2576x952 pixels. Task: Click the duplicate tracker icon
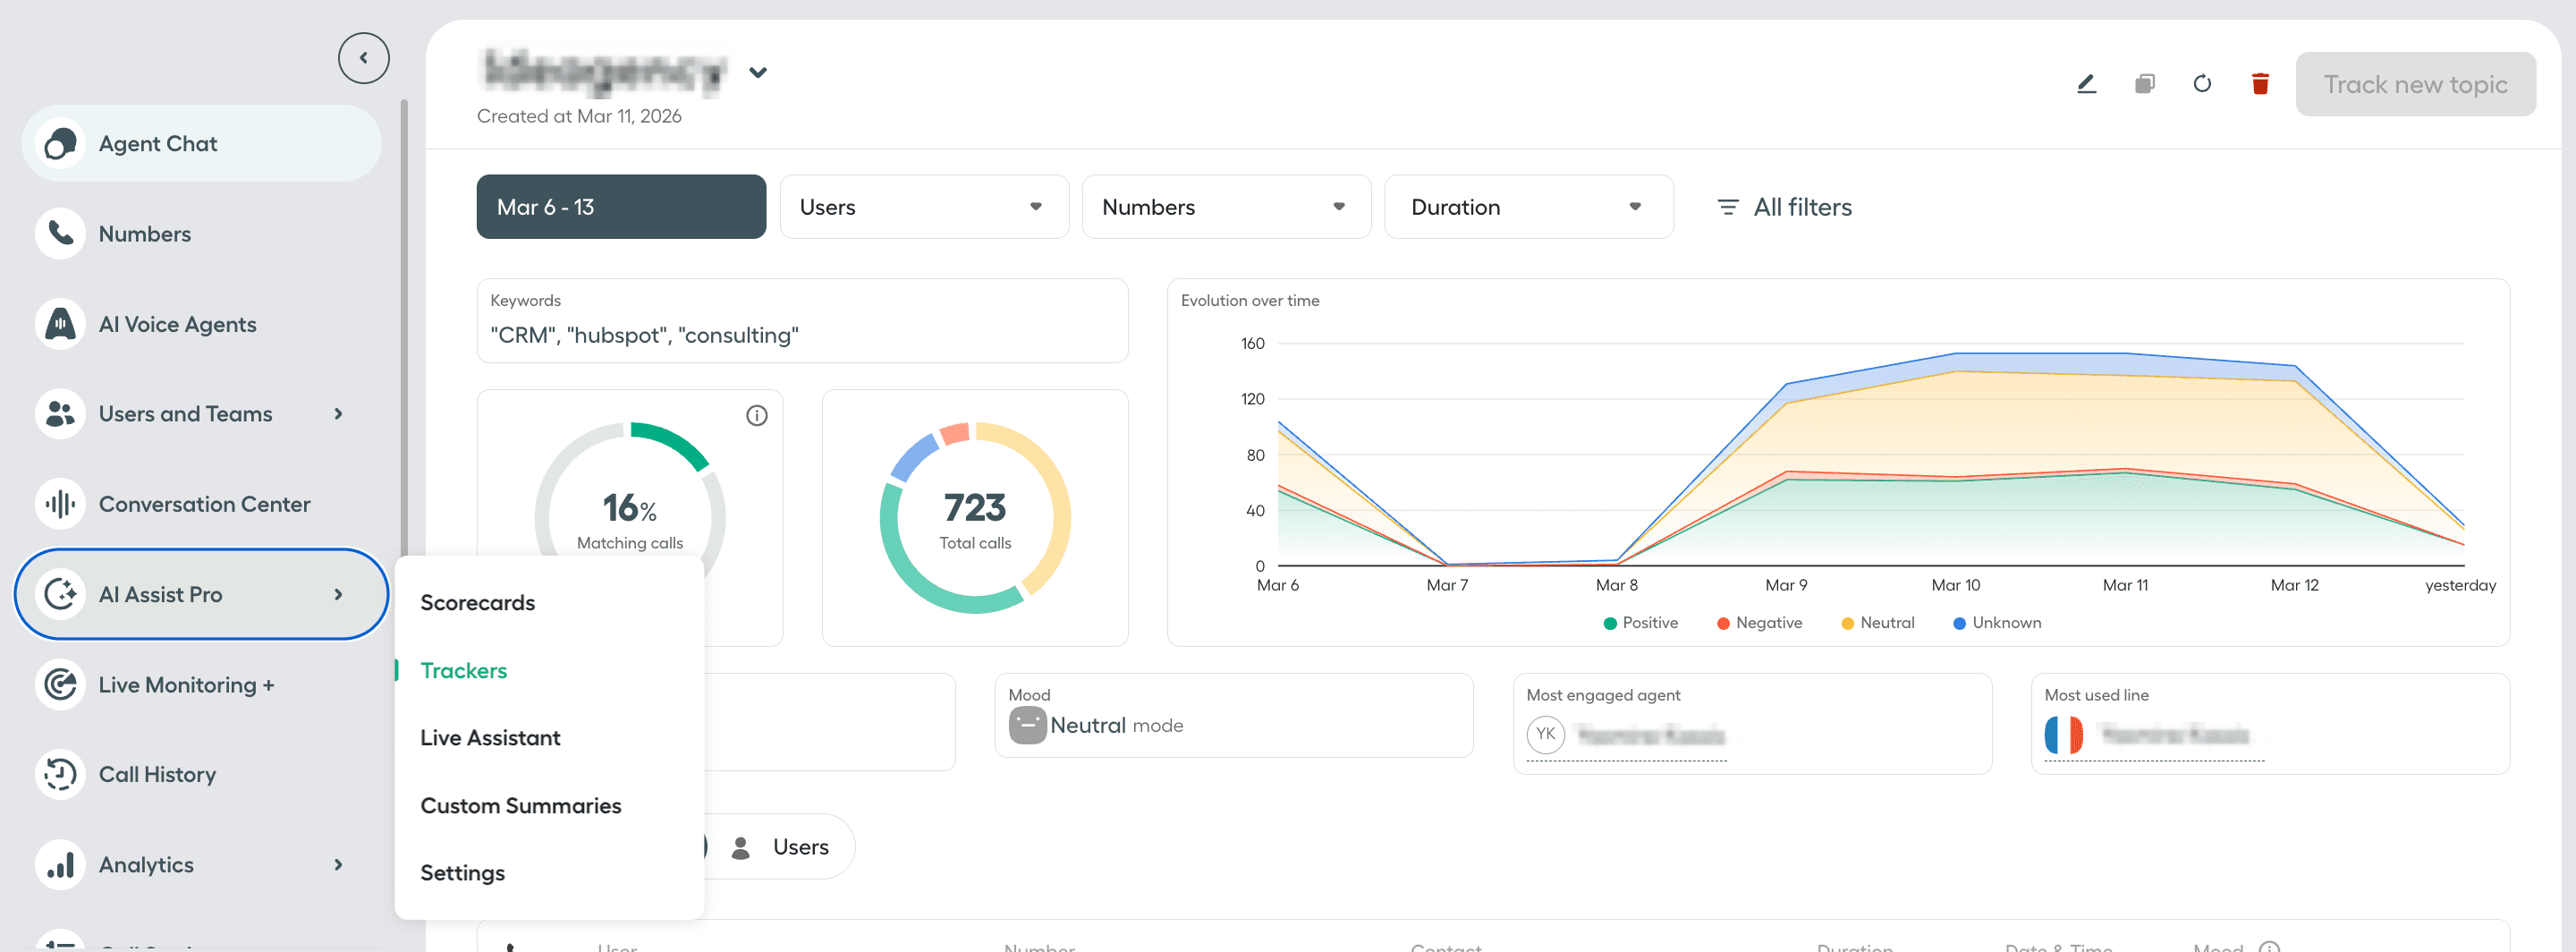pos(2144,84)
